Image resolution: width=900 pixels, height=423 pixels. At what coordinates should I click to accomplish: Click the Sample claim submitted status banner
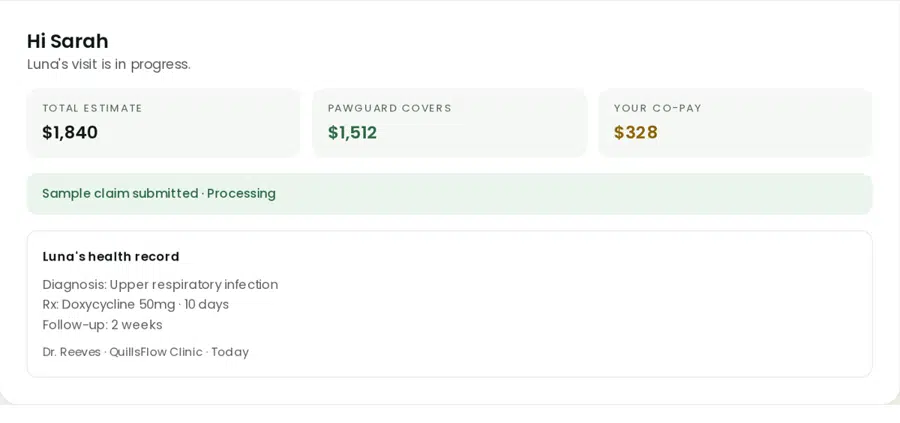(x=449, y=194)
